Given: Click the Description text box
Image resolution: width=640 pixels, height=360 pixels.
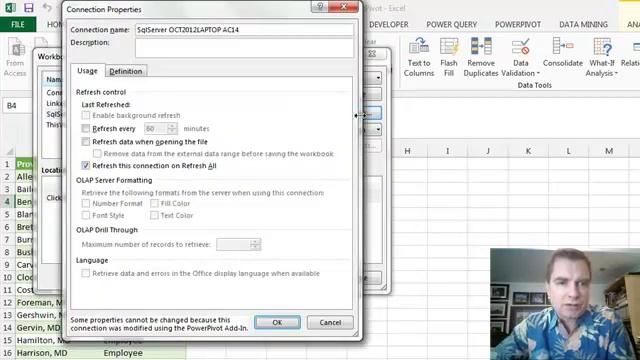Looking at the screenshot, I should click(x=244, y=48).
